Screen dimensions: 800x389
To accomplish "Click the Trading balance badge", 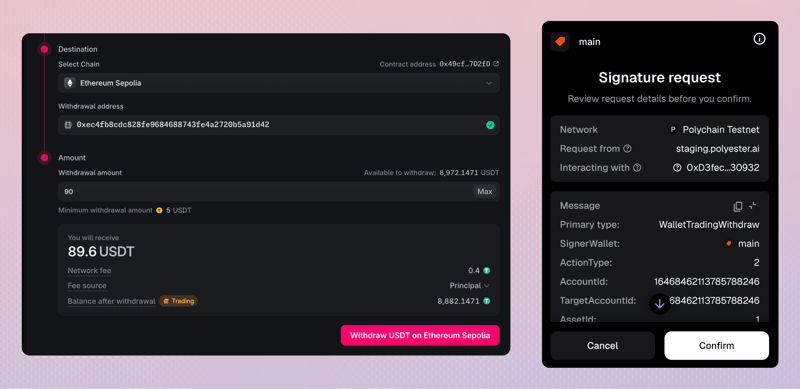I will [x=178, y=301].
